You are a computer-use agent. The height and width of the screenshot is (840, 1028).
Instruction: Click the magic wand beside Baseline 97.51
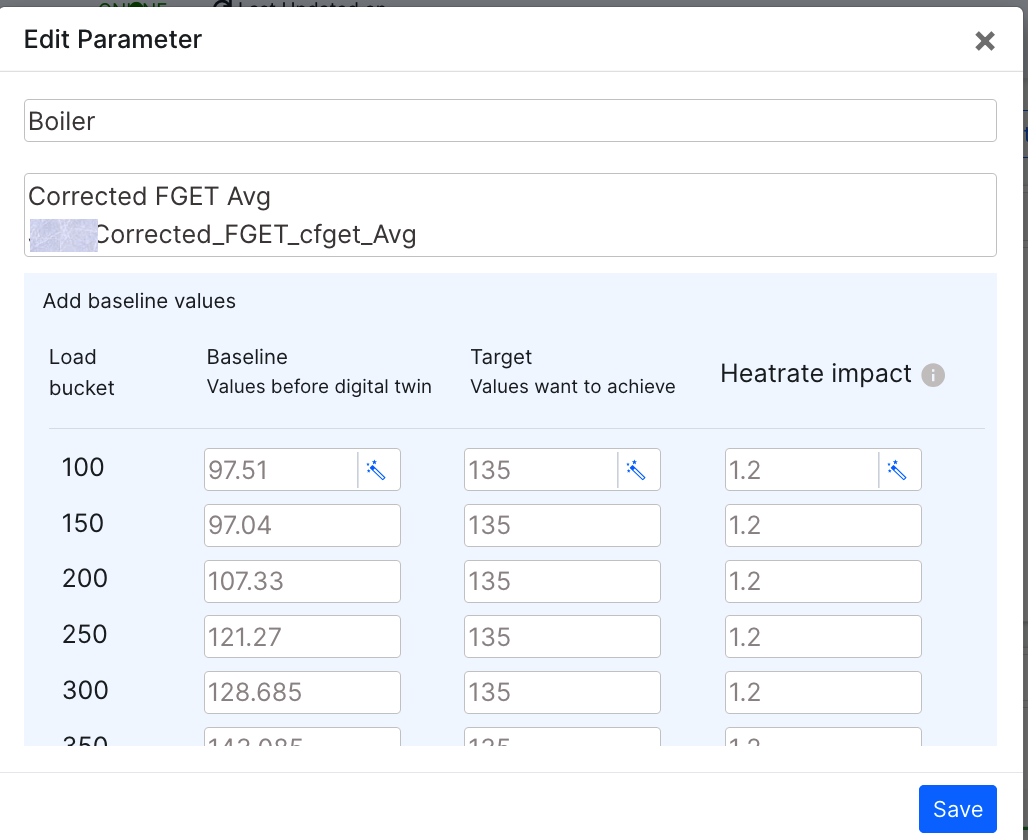coord(376,470)
